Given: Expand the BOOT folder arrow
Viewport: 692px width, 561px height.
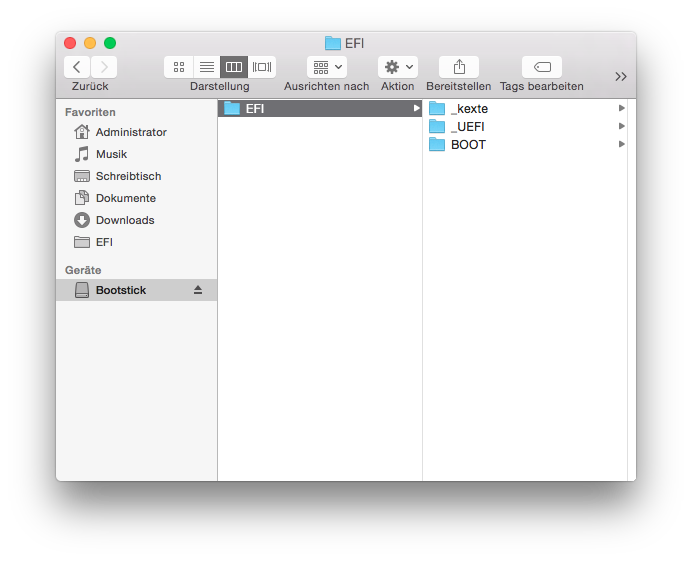Looking at the screenshot, I should pos(621,144).
